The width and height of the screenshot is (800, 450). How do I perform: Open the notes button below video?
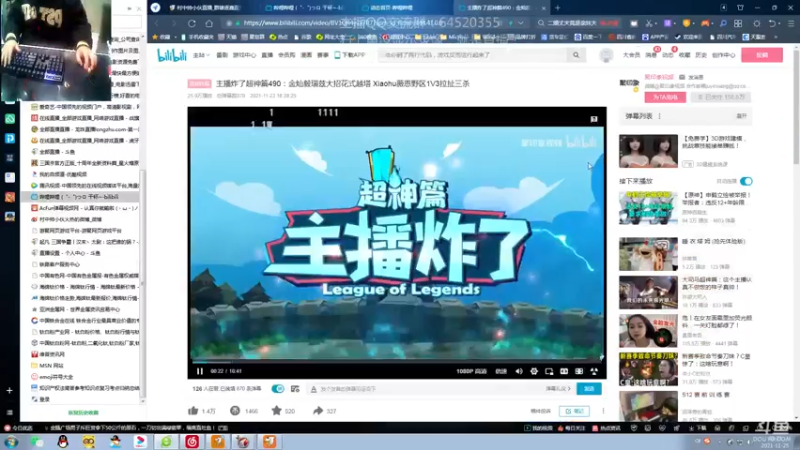tap(574, 411)
